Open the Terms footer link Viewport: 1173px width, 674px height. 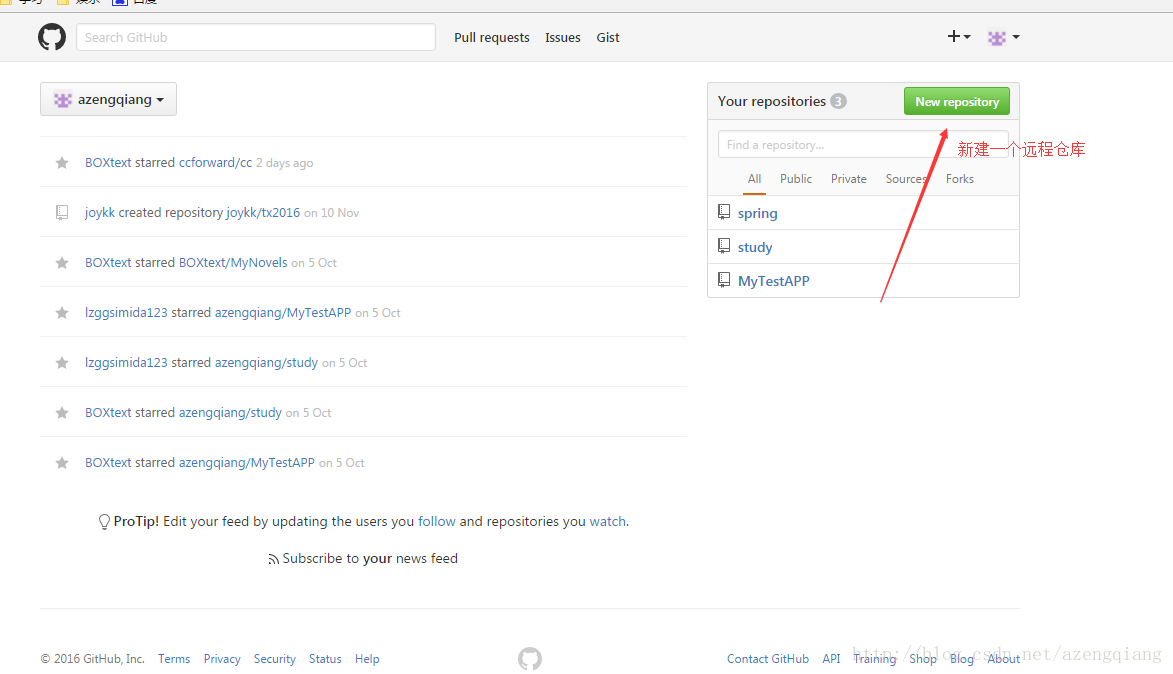coord(174,659)
